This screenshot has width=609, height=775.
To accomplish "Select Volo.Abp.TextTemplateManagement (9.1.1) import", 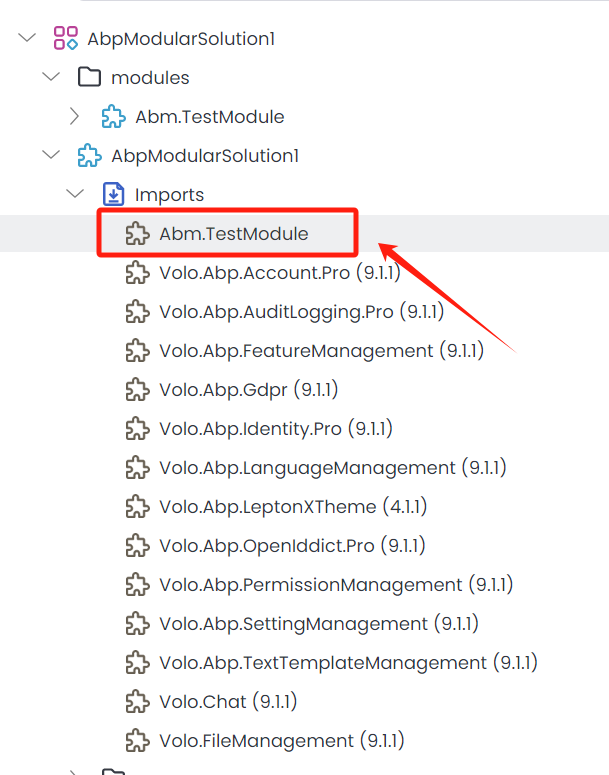I will [x=348, y=663].
